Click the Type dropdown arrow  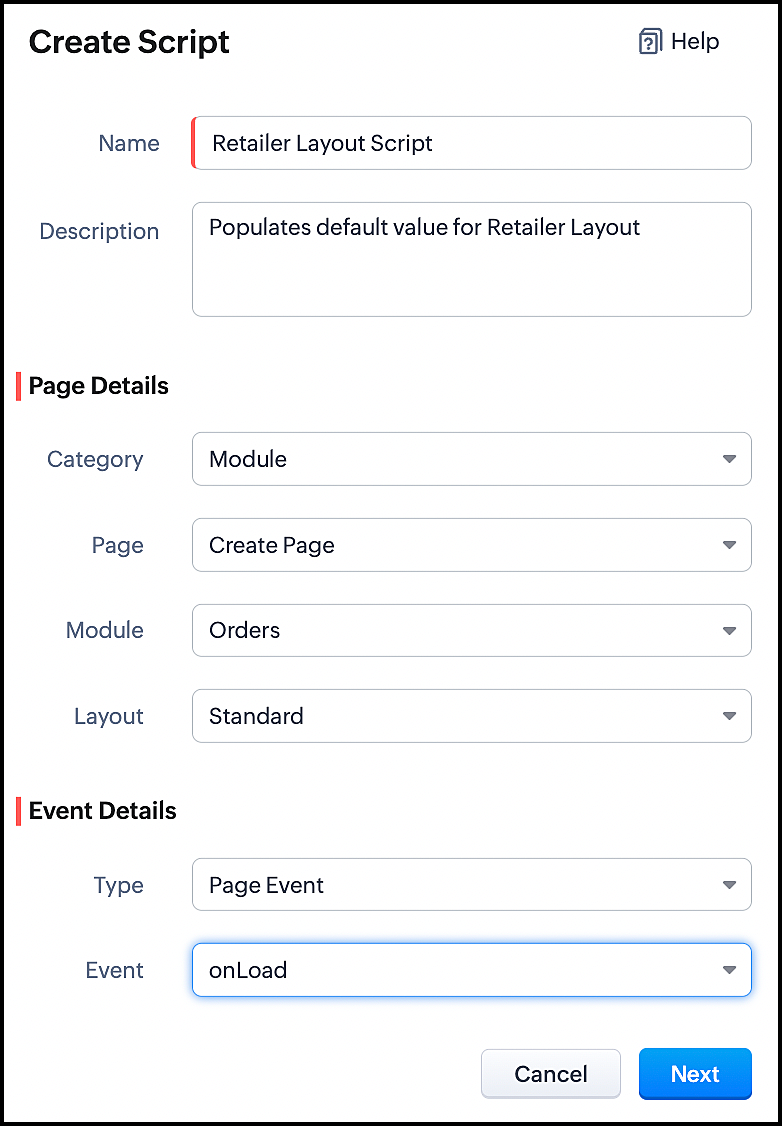pyautogui.click(x=729, y=884)
